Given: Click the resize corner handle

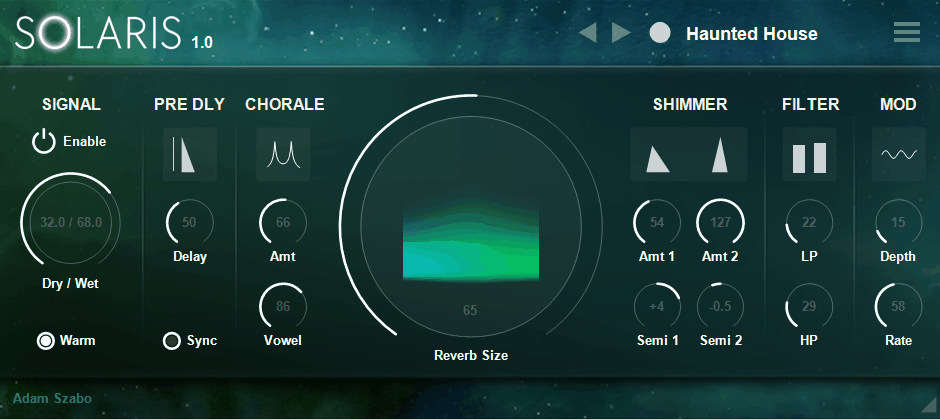Looking at the screenshot, I should [x=929, y=403].
